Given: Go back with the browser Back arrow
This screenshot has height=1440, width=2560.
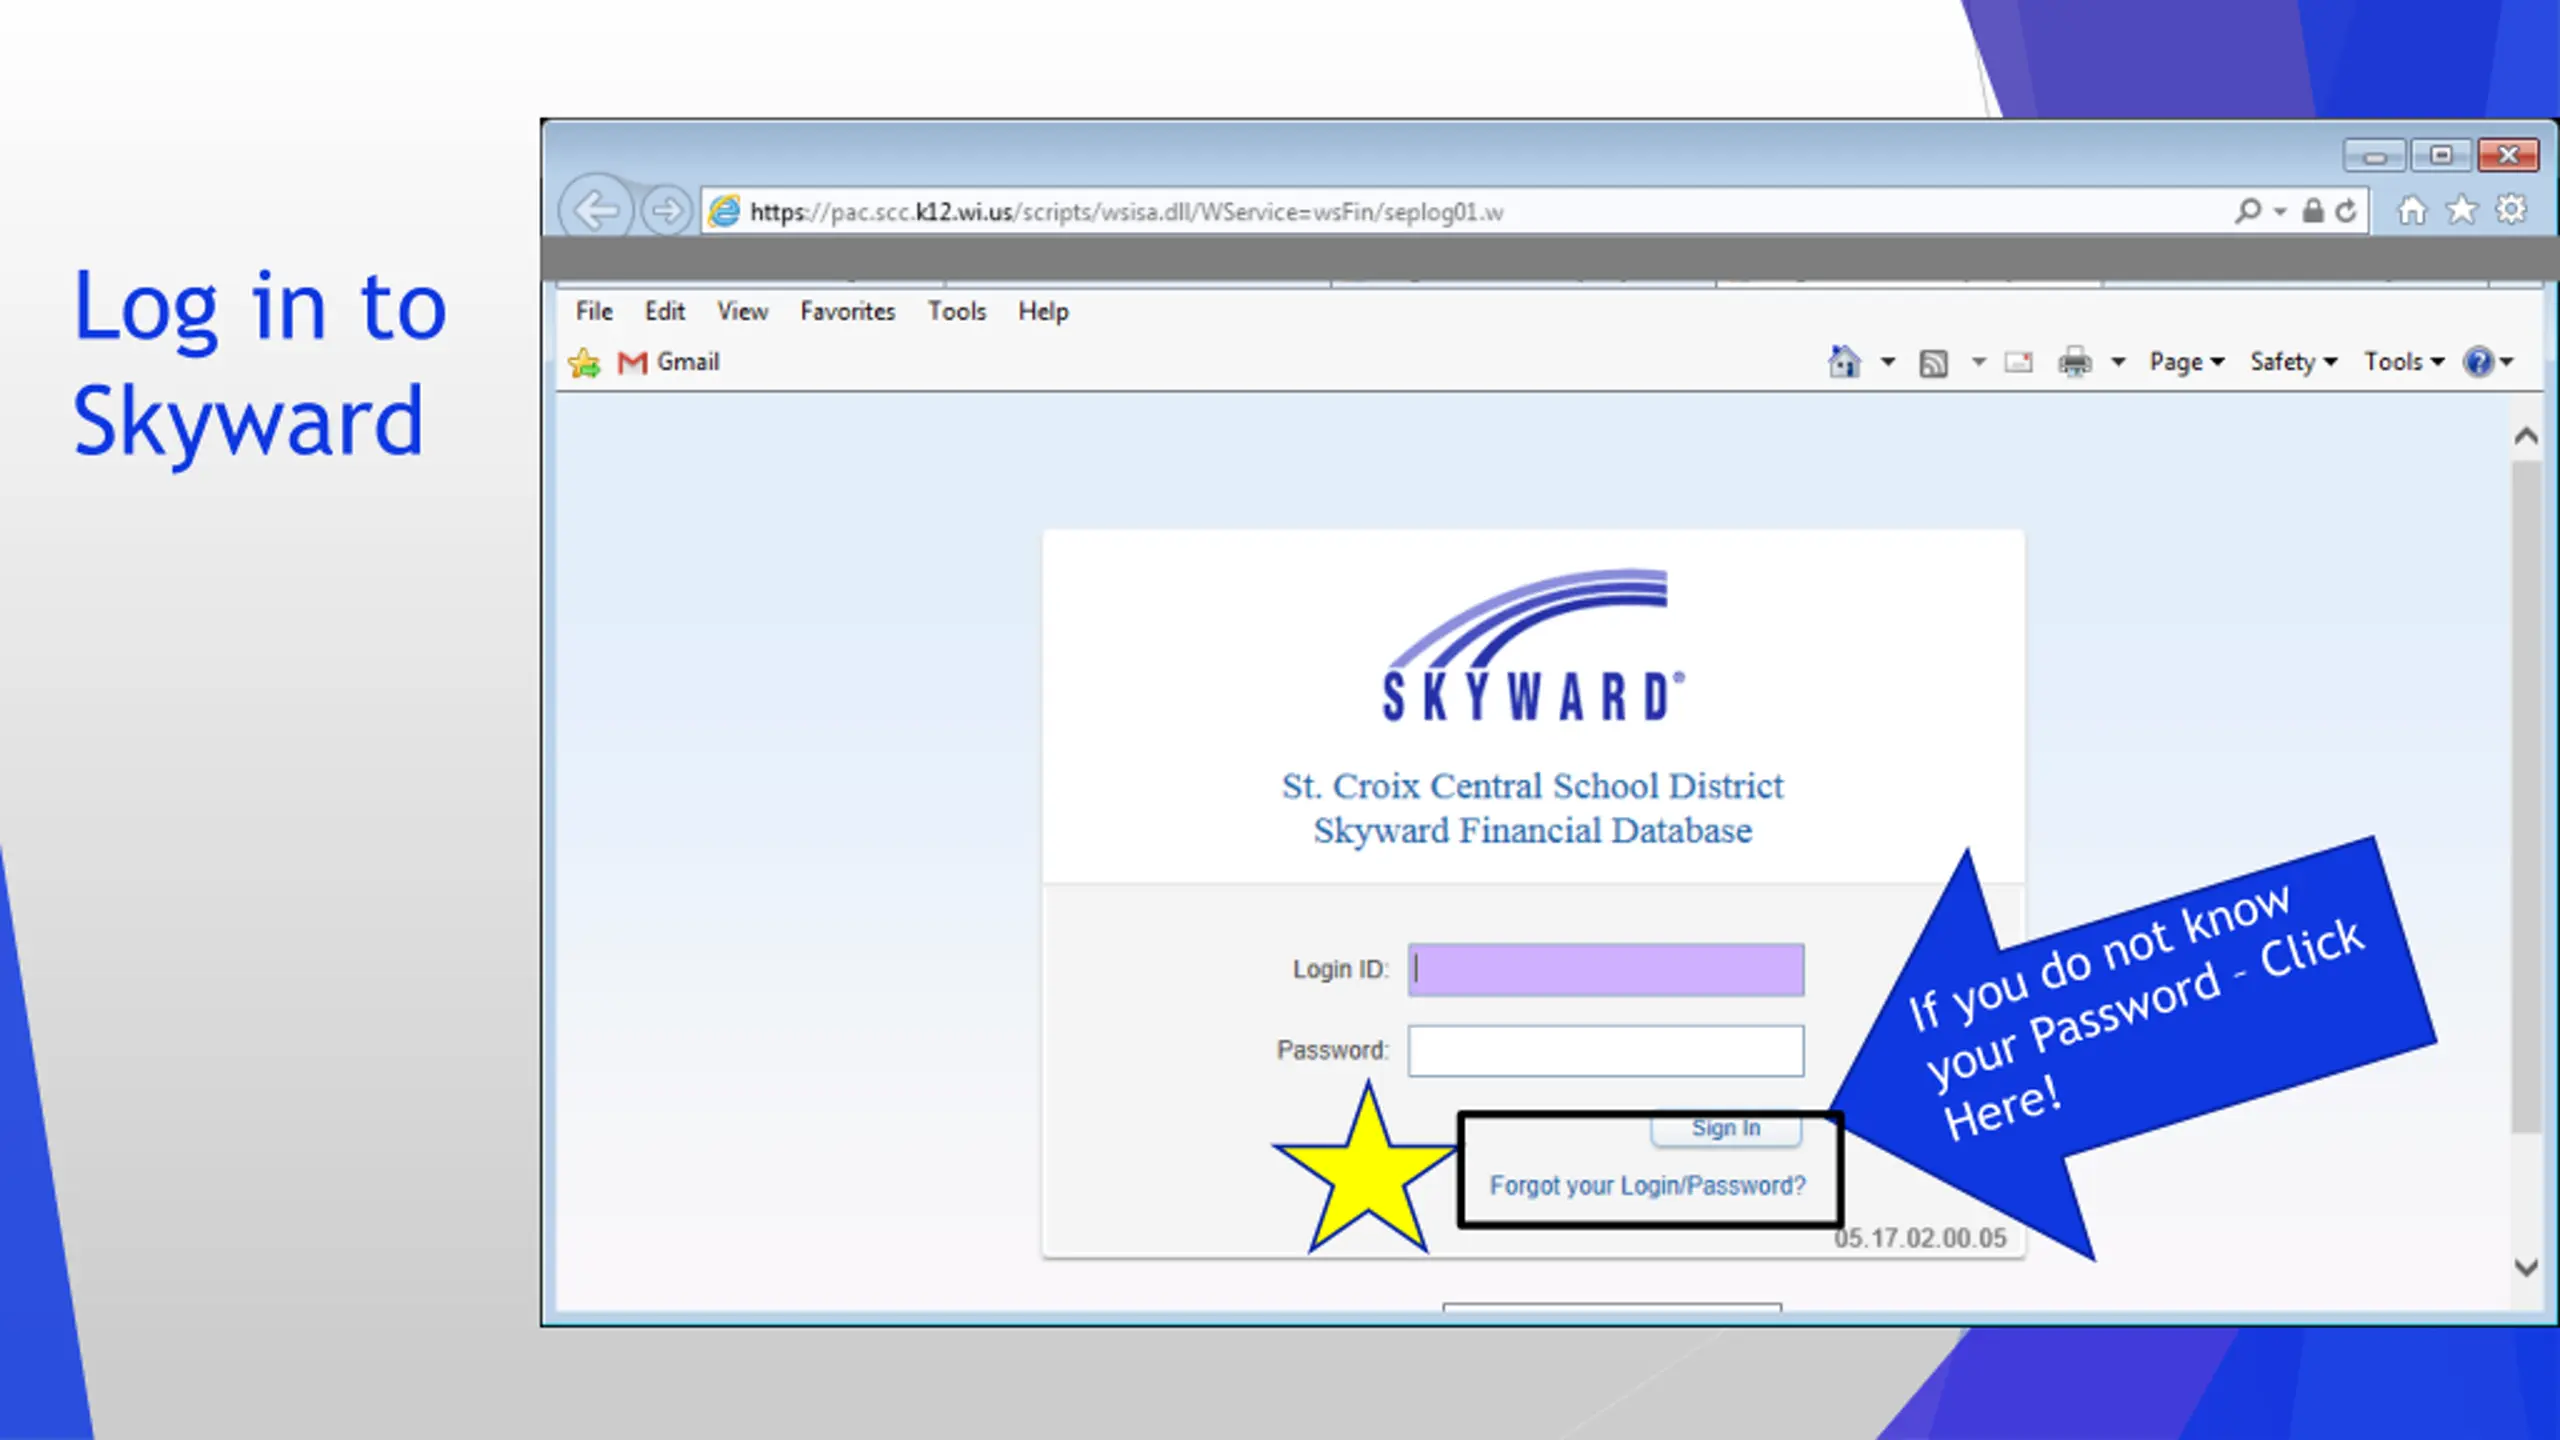Looking at the screenshot, I should pyautogui.click(x=597, y=211).
